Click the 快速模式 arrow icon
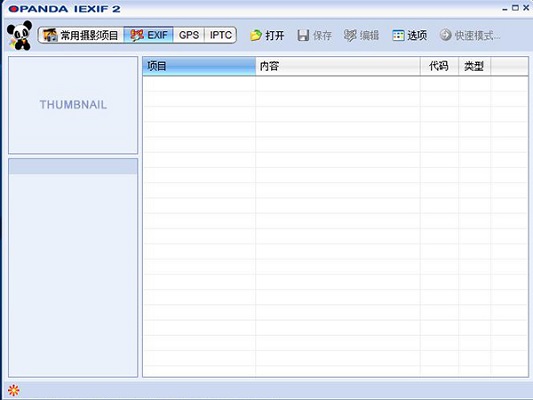 [445, 35]
